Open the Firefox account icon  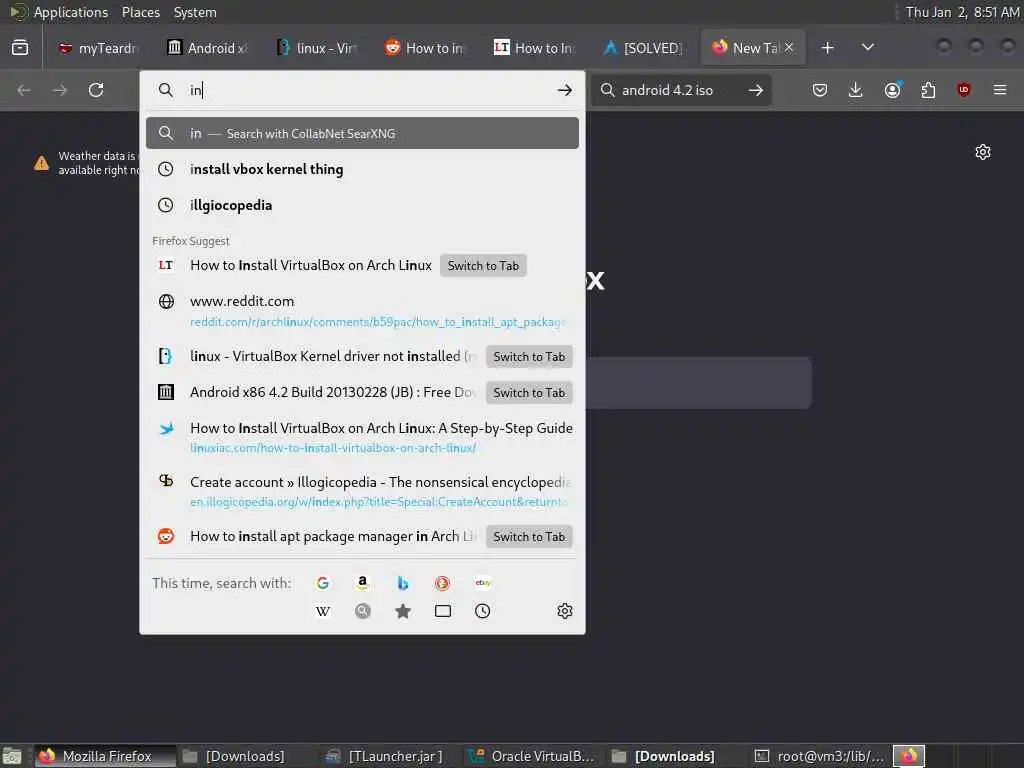(x=893, y=89)
